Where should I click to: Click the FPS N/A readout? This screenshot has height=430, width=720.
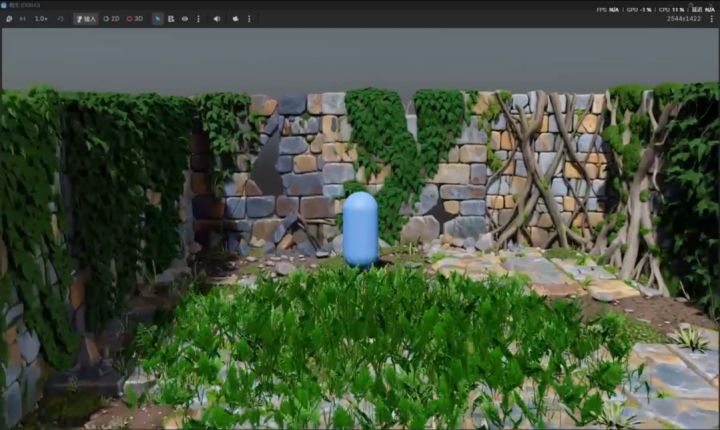608,10
